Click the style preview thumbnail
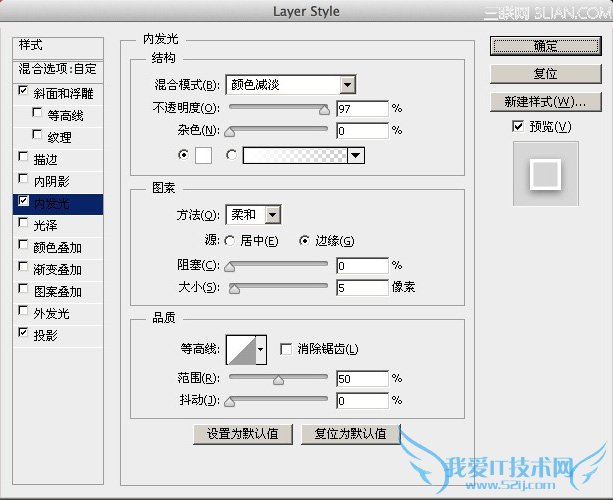The width and height of the screenshot is (613, 500). [546, 174]
